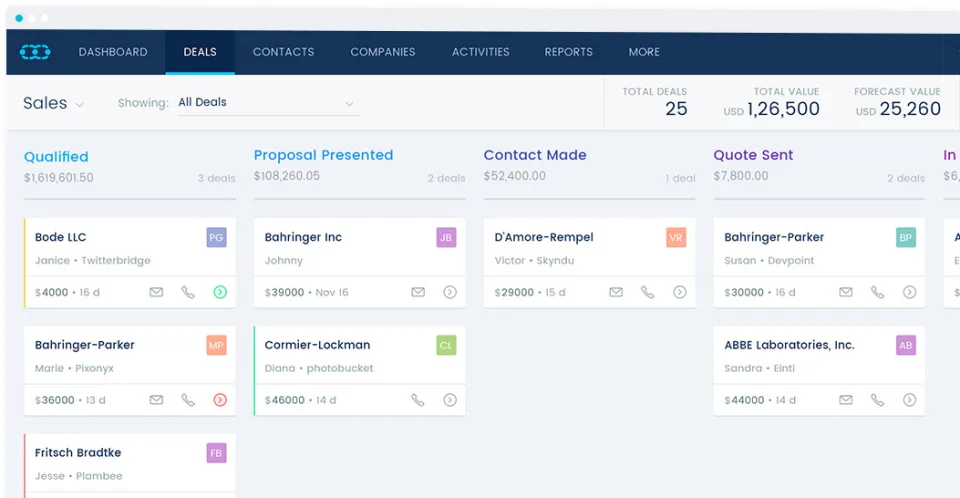The width and height of the screenshot is (960, 498).
Task: Open the Reports tab
Action: click(x=569, y=52)
